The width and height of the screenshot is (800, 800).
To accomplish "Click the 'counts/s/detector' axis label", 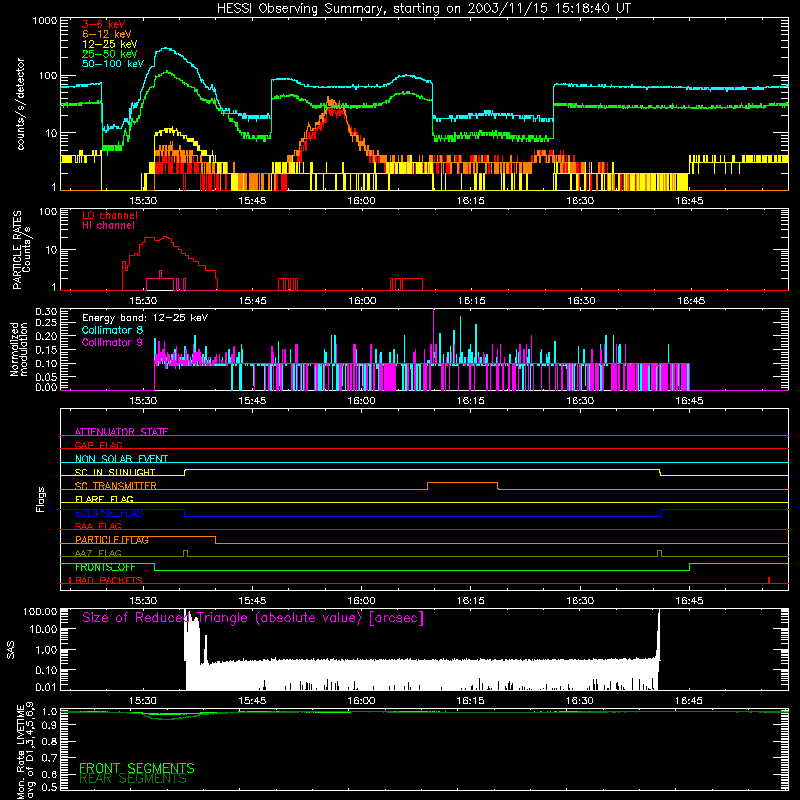I will (x=21, y=104).
